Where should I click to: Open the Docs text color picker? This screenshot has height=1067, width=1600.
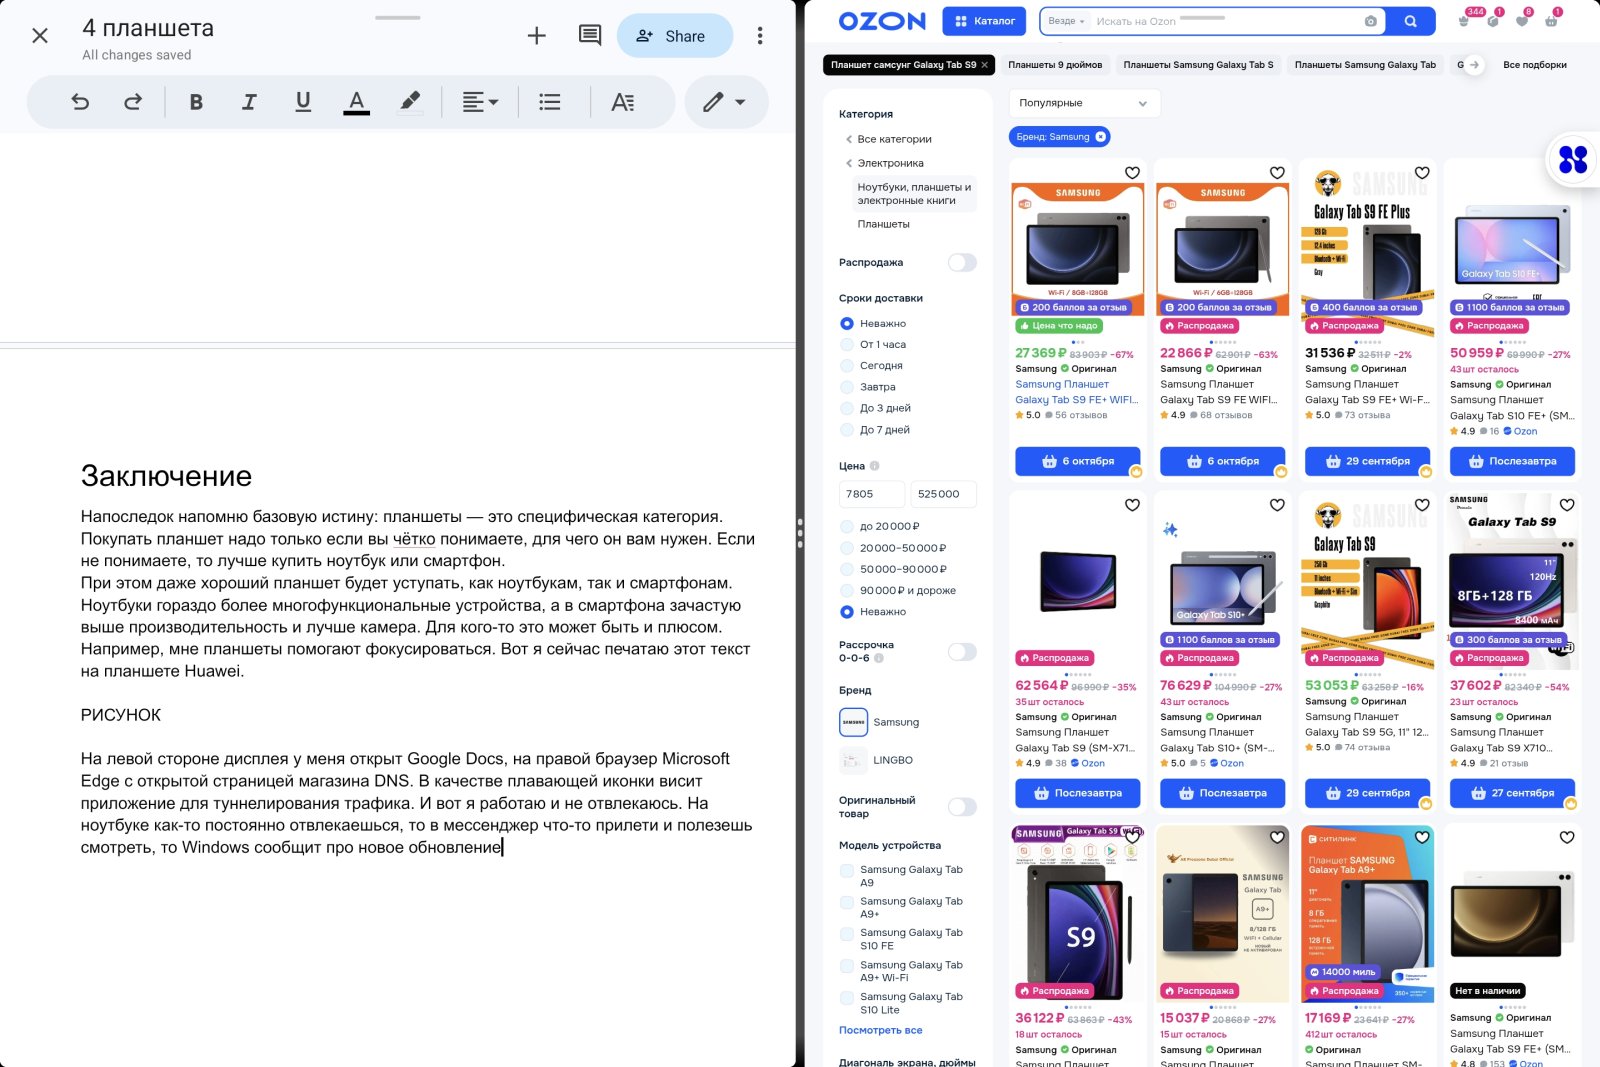click(x=356, y=101)
